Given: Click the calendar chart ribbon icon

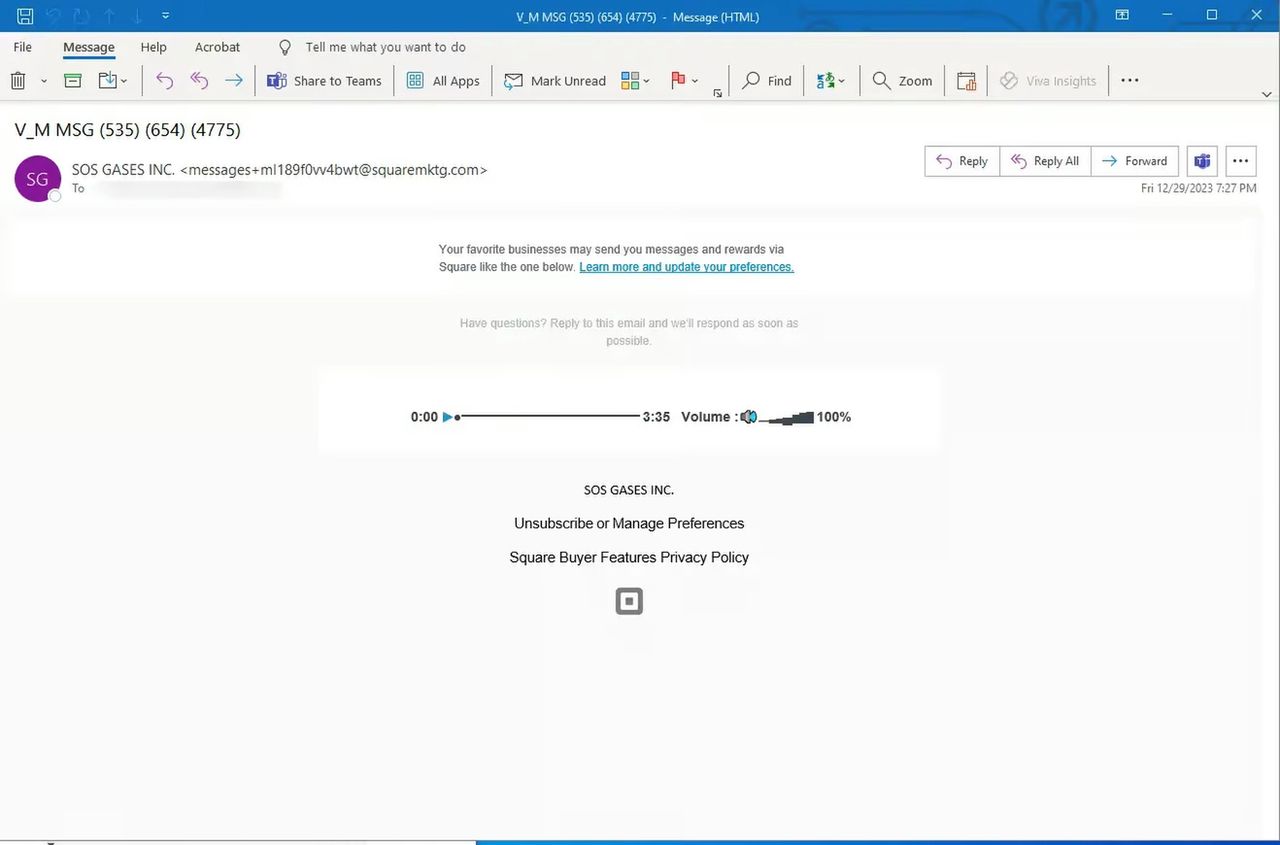Looking at the screenshot, I should (966, 81).
